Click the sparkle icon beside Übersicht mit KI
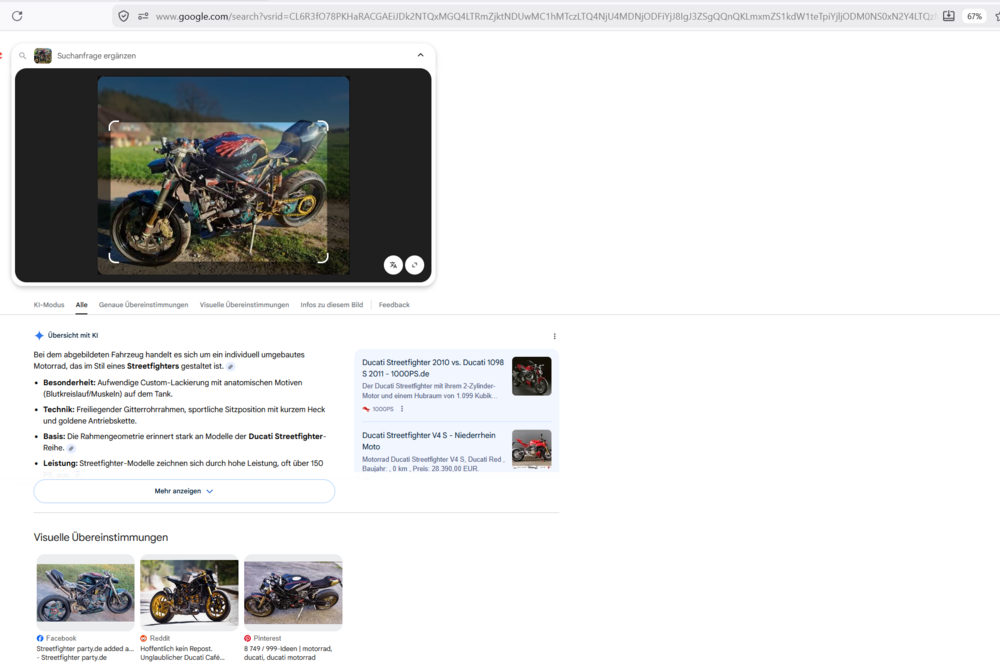The image size is (1000, 666). [39, 336]
